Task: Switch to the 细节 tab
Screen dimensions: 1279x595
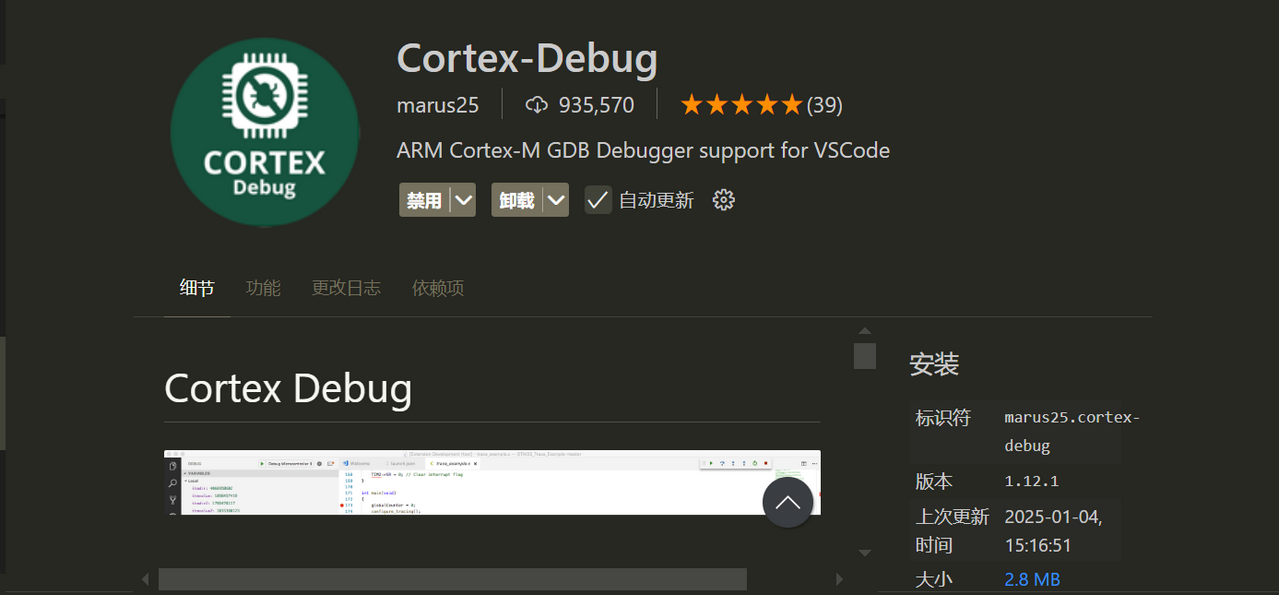Action: click(x=197, y=288)
